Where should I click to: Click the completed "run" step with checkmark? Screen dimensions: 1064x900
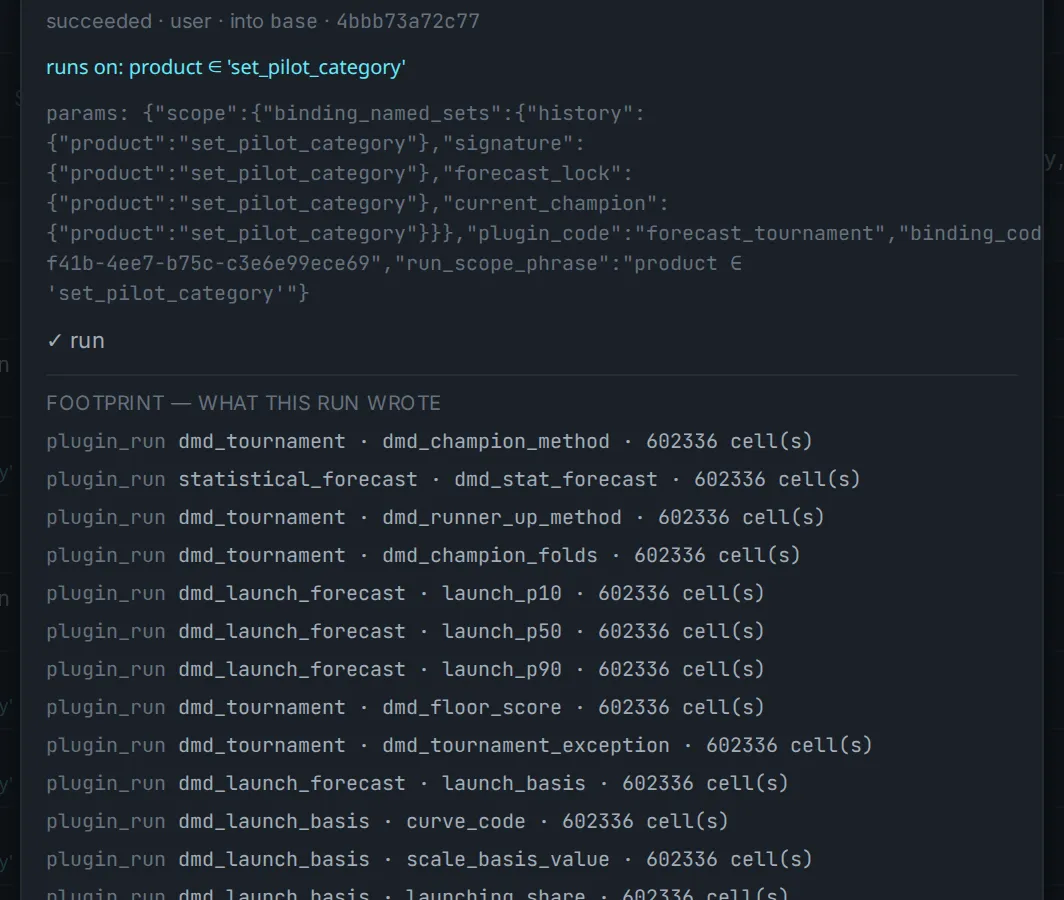[75, 340]
